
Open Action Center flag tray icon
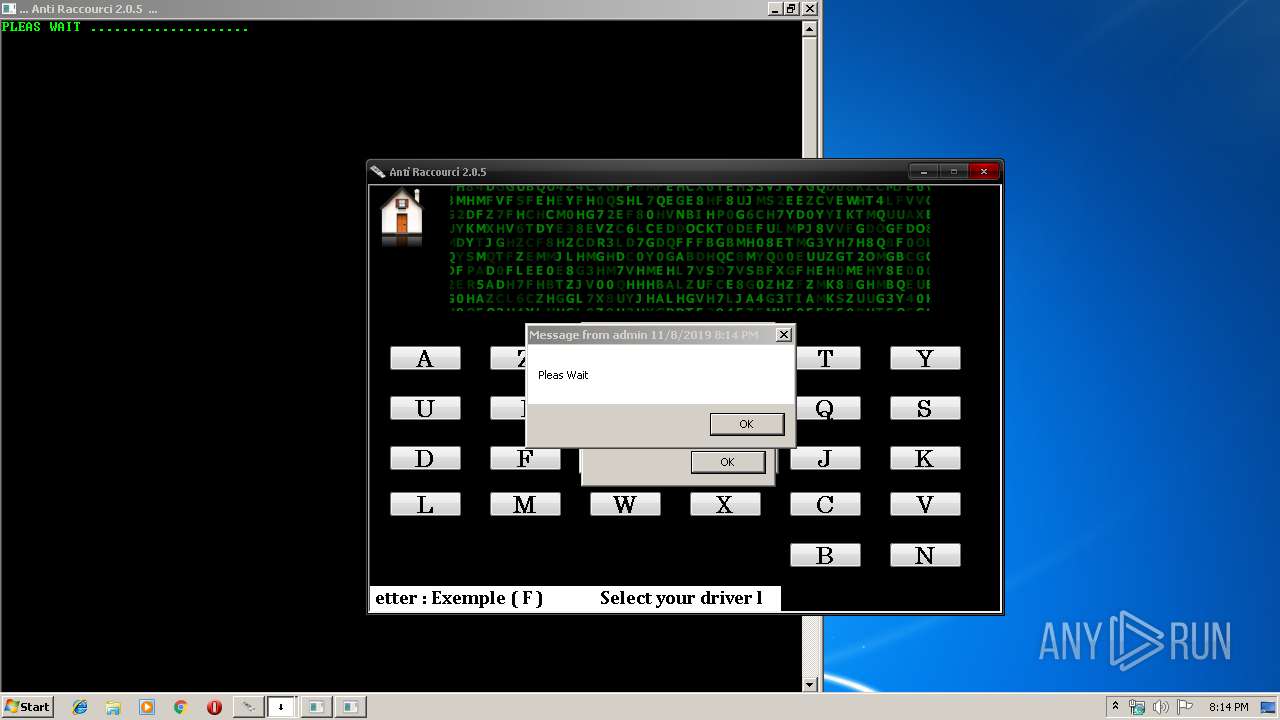pos(1185,707)
